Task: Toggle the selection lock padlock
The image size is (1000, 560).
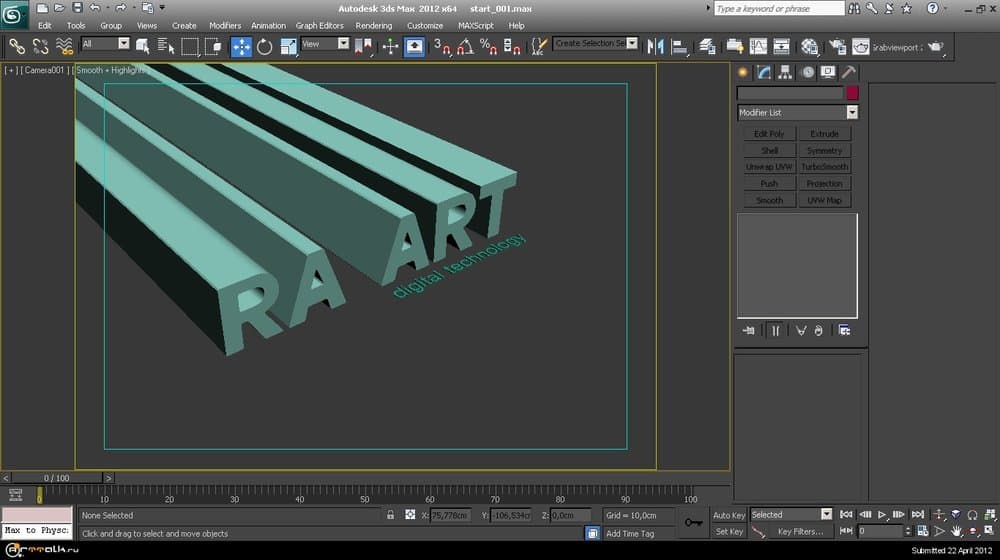Action: [390, 515]
